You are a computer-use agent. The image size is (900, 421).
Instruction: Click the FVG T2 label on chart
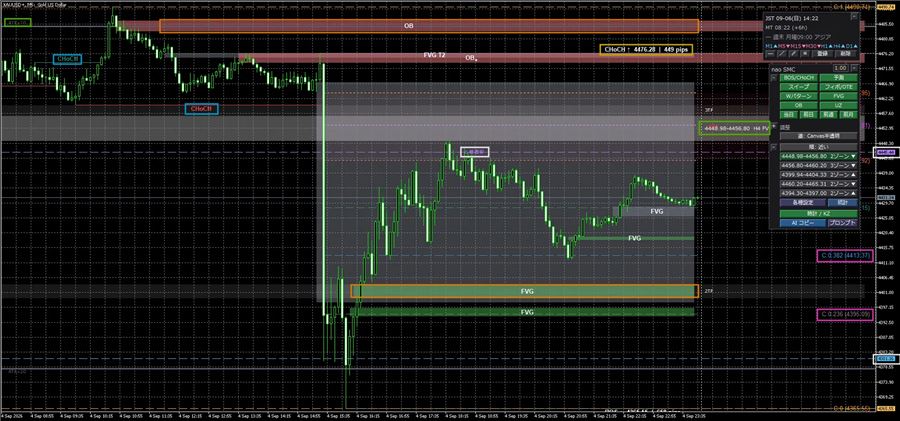[435, 55]
